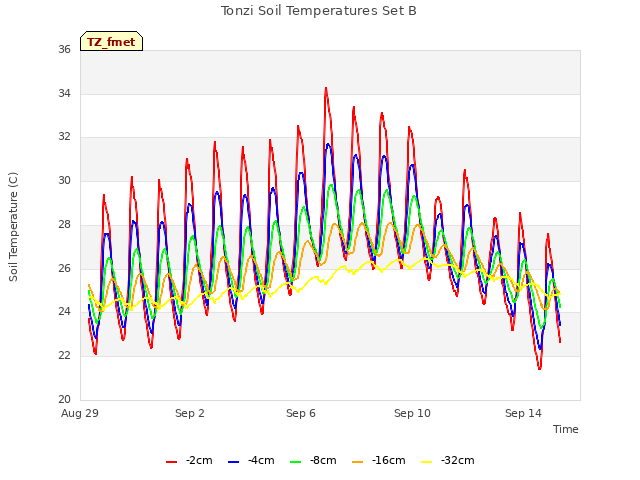The image size is (640, 480).
Task: Select the yellow -32cm legend swatch
Action: pos(427,462)
